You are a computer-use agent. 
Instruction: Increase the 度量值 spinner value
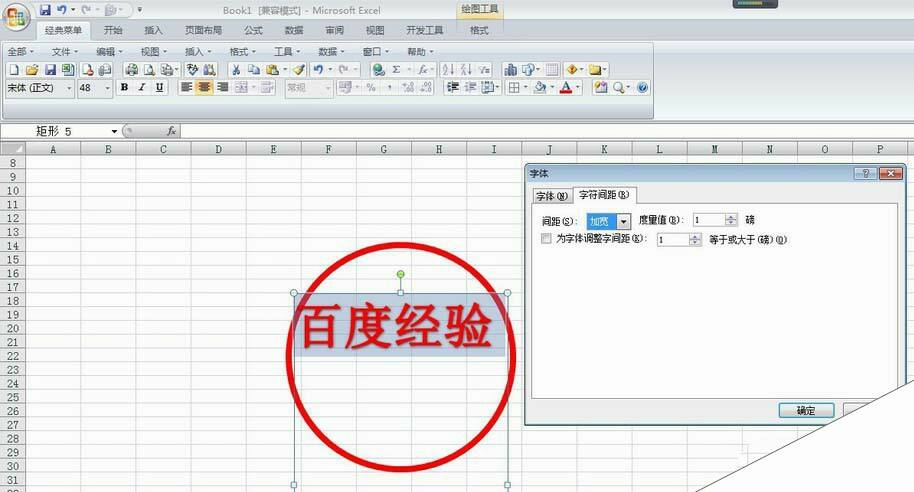tap(731, 217)
